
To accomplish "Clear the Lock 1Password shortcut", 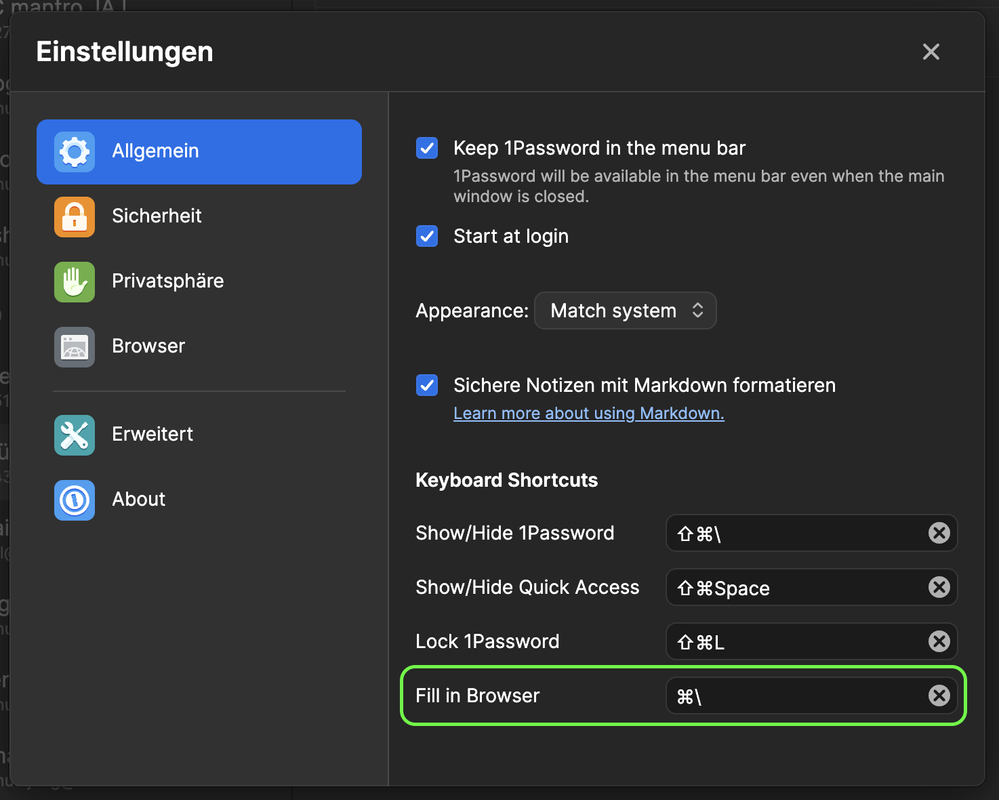I will tap(938, 641).
